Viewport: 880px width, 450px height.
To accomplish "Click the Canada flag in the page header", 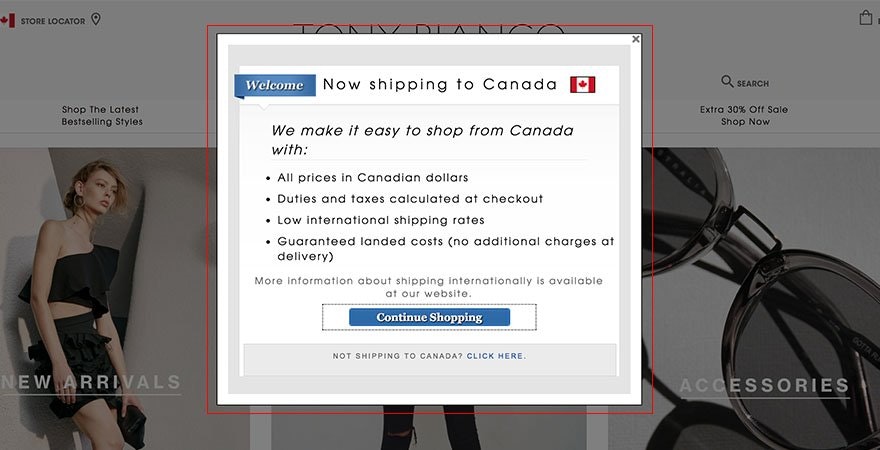I will [x=7, y=20].
